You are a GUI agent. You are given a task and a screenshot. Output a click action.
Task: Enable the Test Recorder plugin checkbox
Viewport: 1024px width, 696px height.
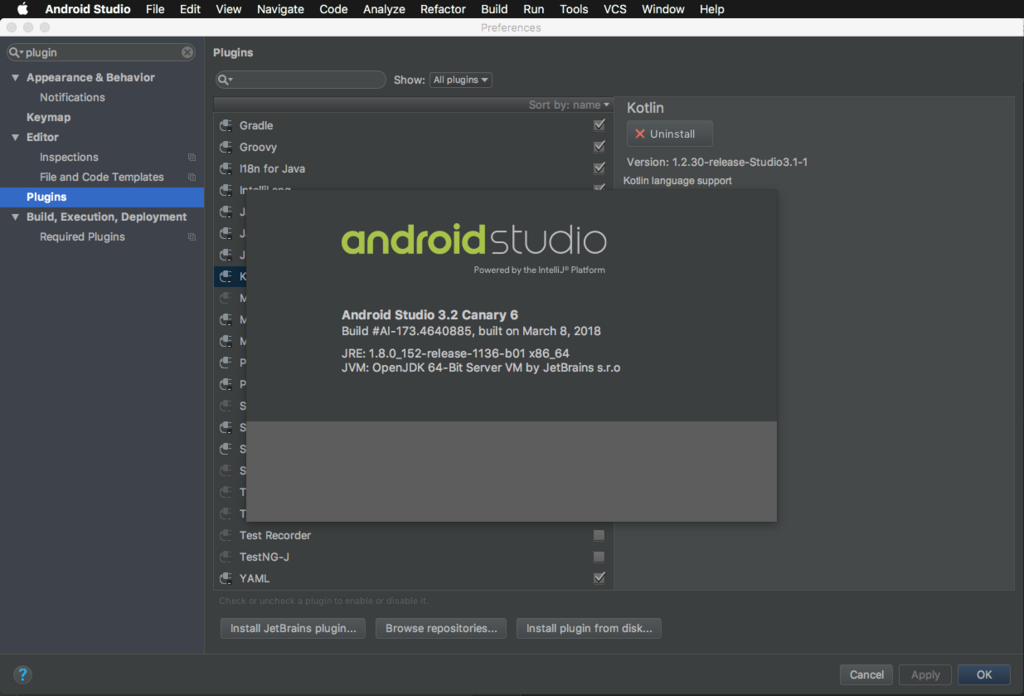tap(599, 535)
